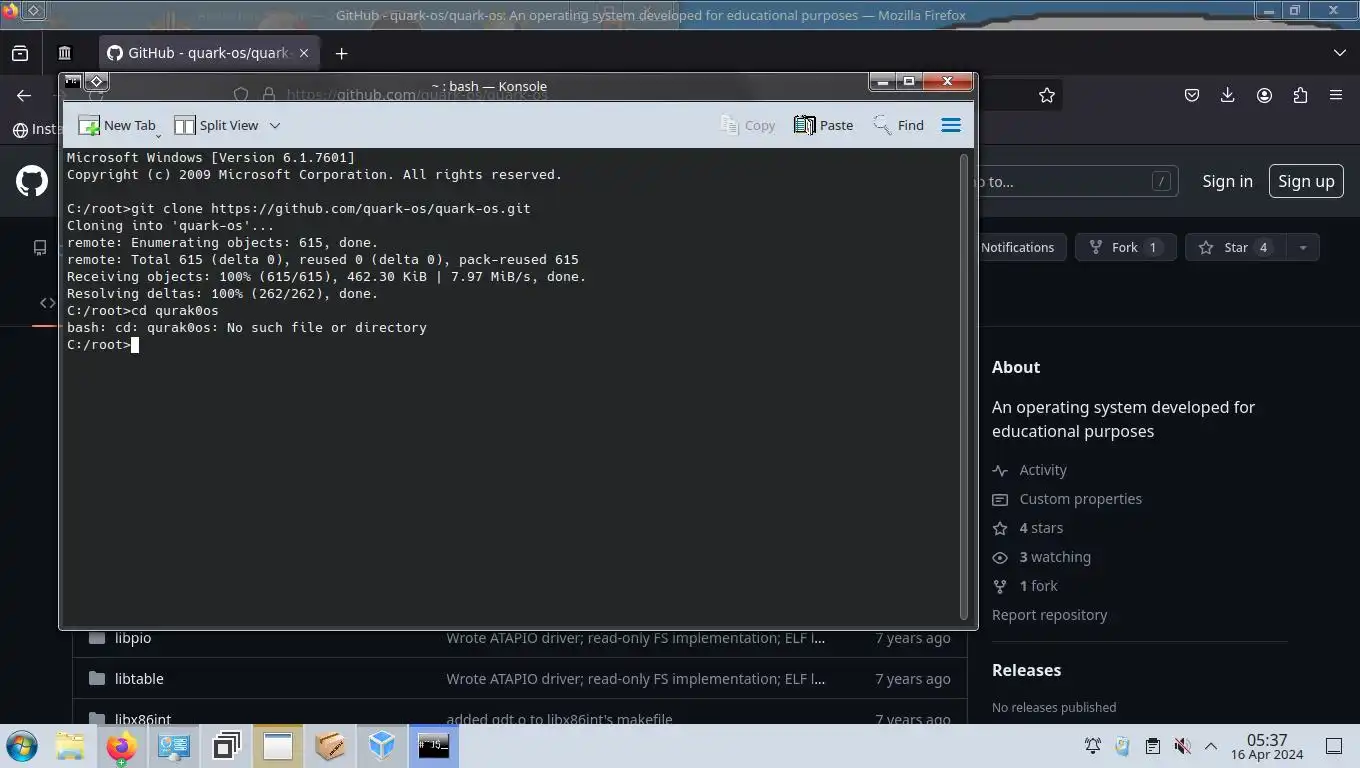Click the stacked windows taskbar icon

pyautogui.click(x=226, y=746)
